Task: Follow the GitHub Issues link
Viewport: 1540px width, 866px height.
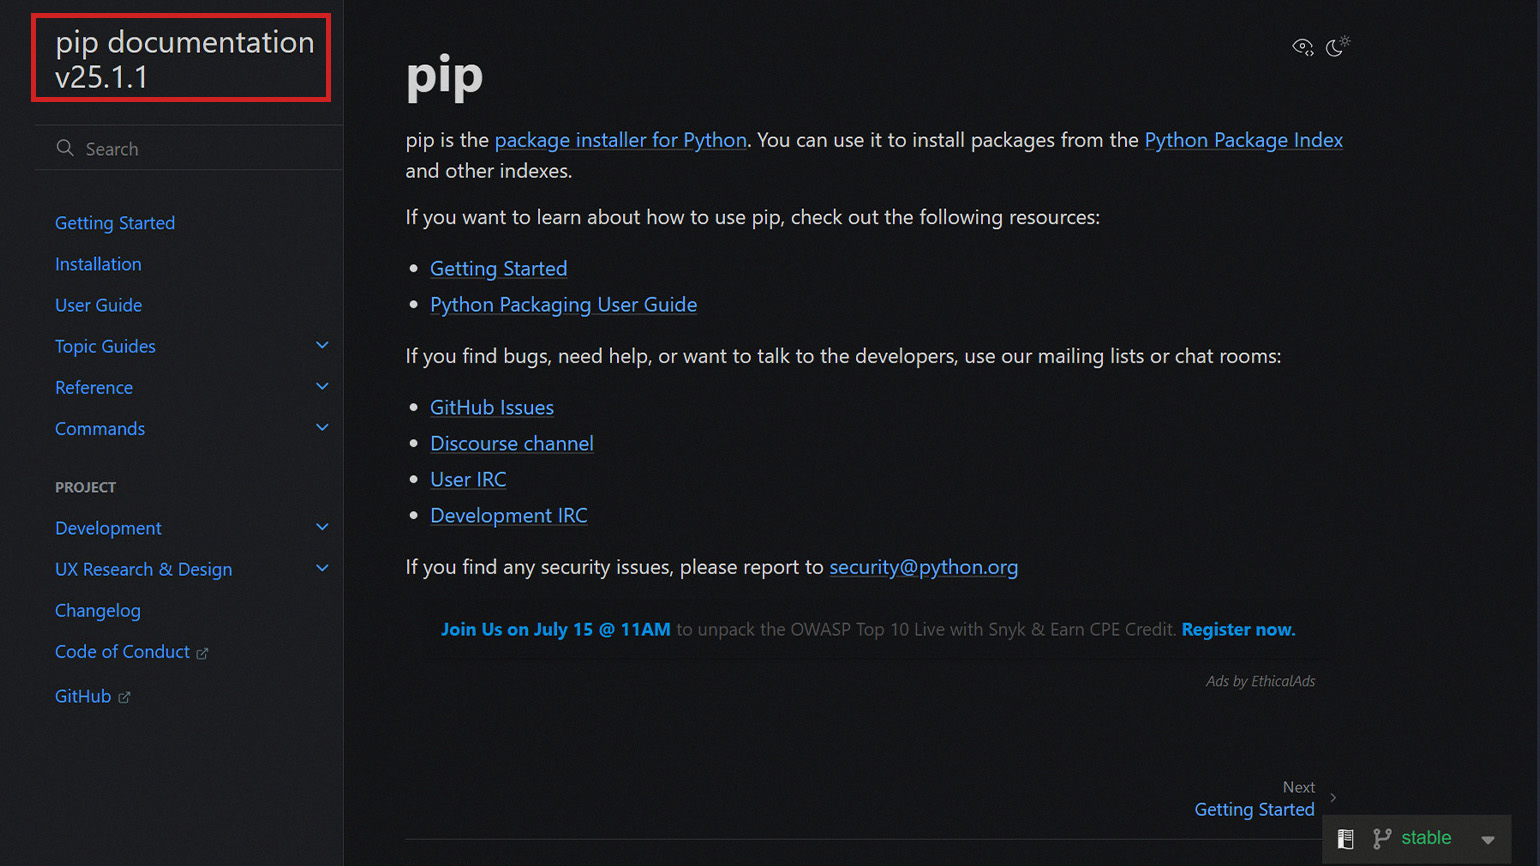Action: pyautogui.click(x=492, y=407)
